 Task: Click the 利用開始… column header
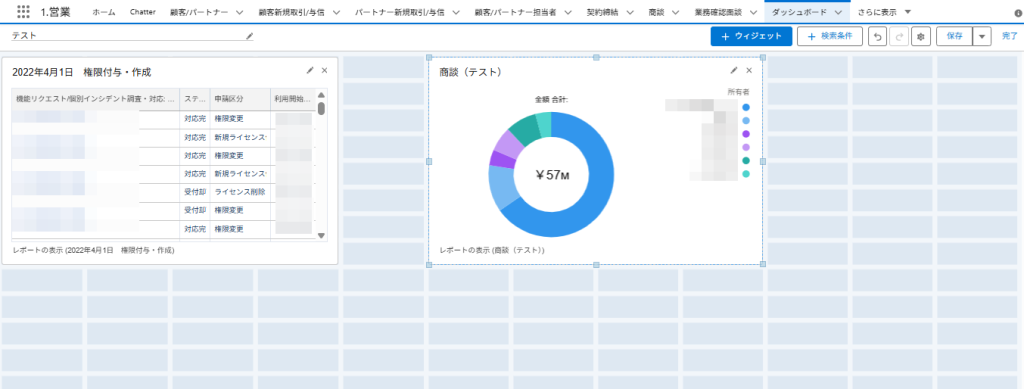[x=293, y=99]
